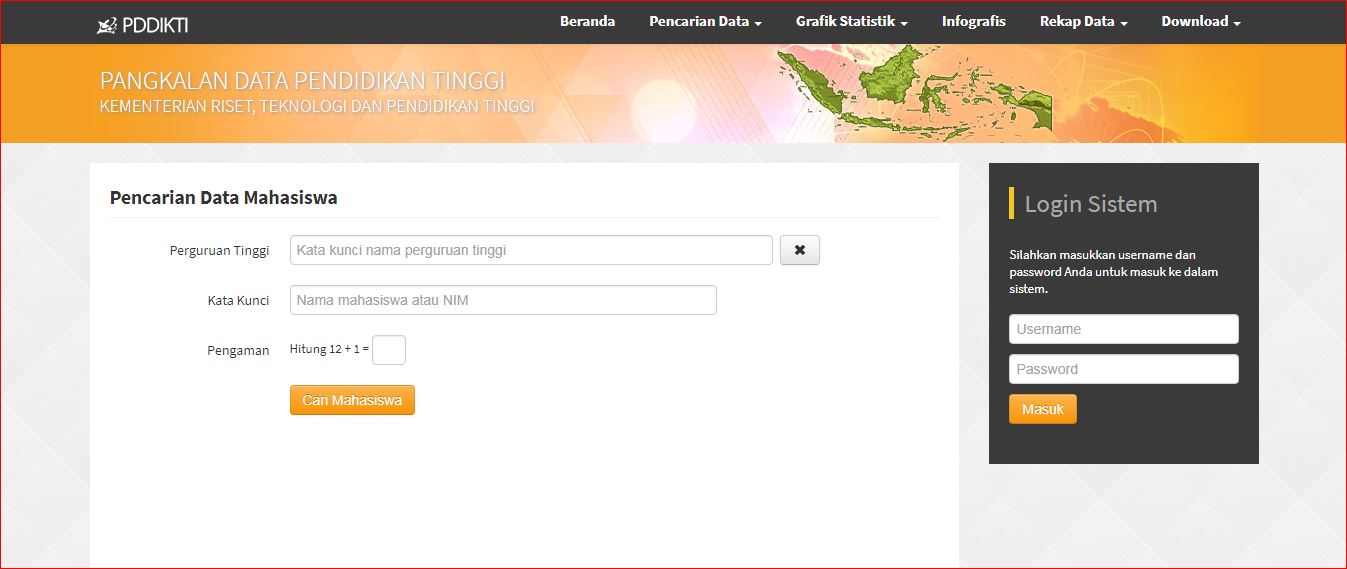
Task: Focus the Nama mahasiswa atau NIM field
Action: pyautogui.click(x=503, y=300)
